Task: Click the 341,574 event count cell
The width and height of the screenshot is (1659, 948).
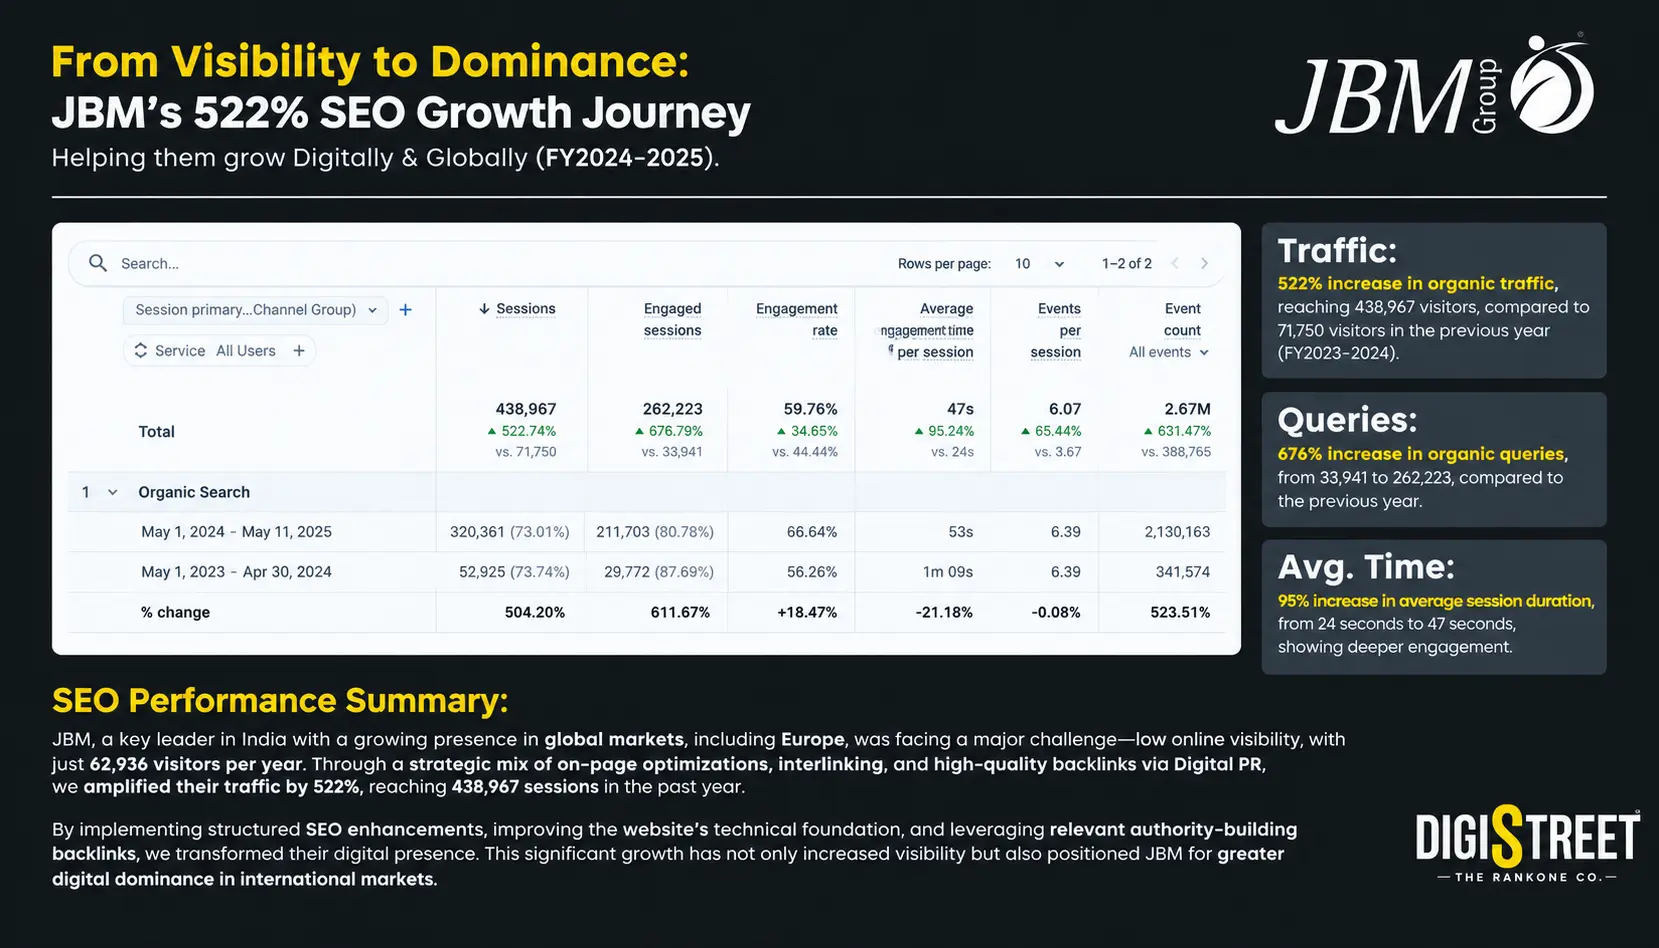Action: coord(1183,572)
